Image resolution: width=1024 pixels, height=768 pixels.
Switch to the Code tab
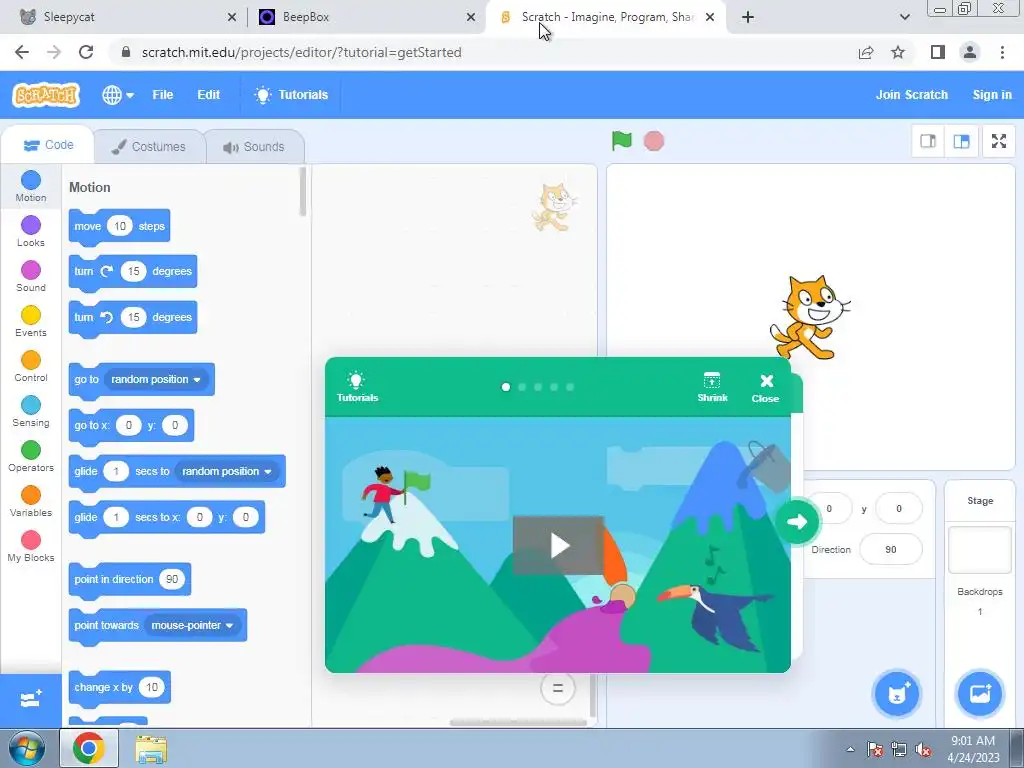(48, 145)
